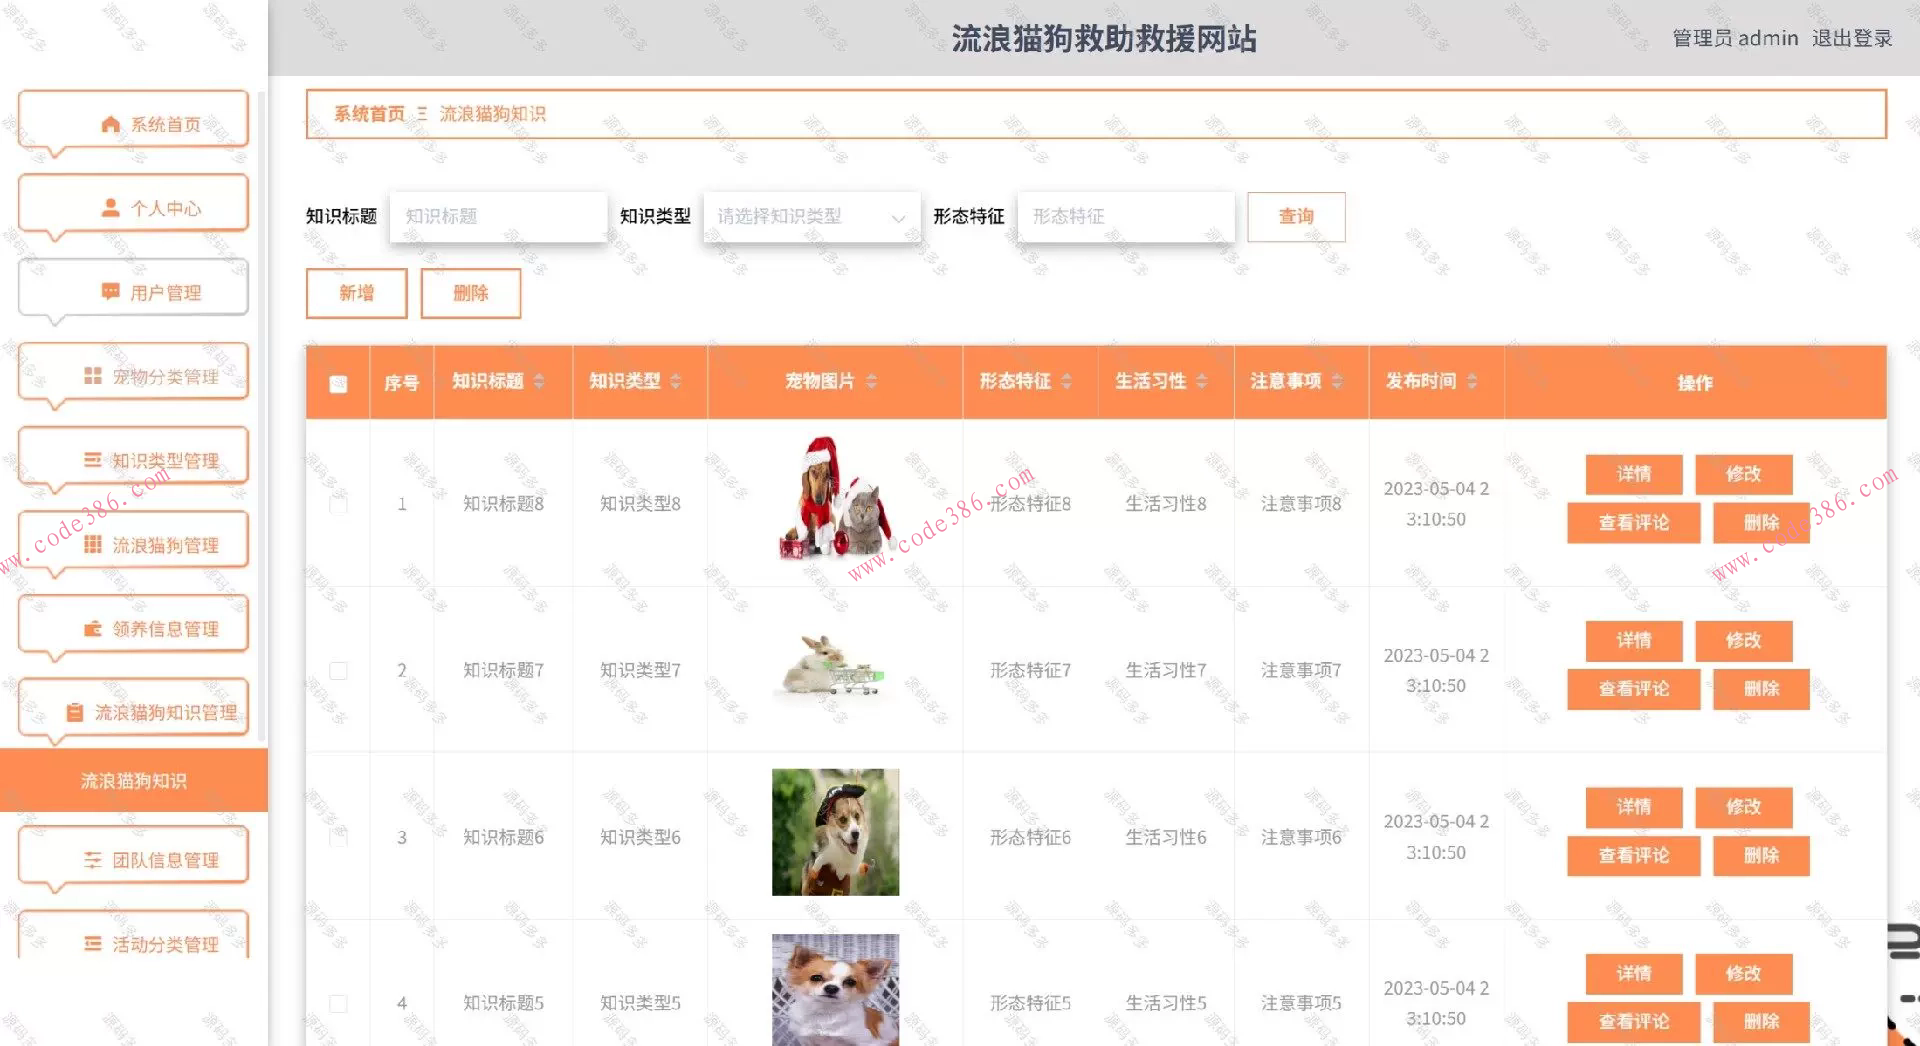
Task: Check the checkbox for row 知识标题7
Action: tap(337, 670)
